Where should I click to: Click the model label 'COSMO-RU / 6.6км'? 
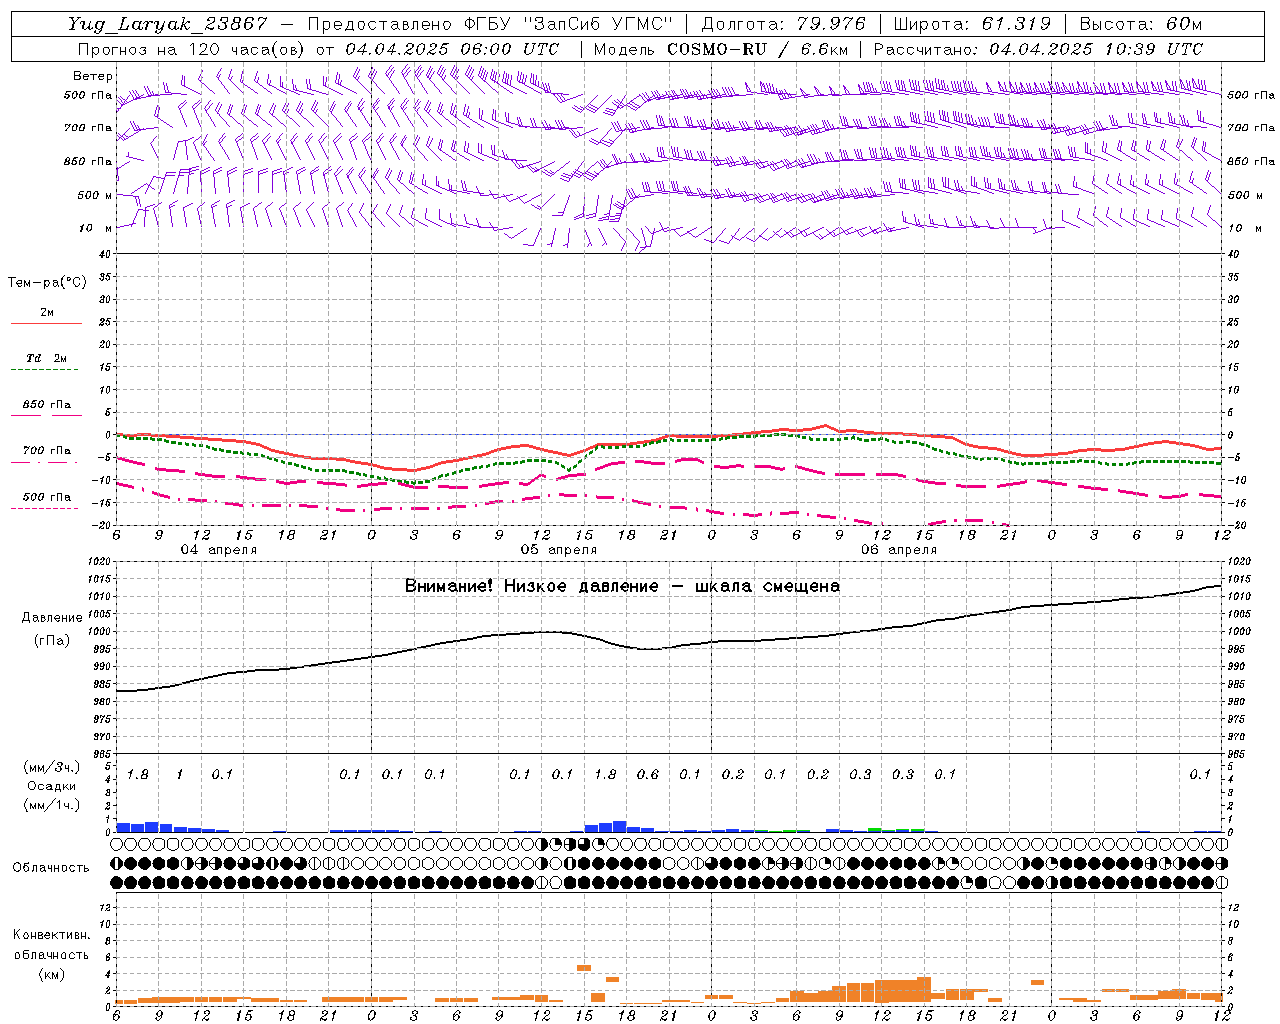click(x=757, y=49)
